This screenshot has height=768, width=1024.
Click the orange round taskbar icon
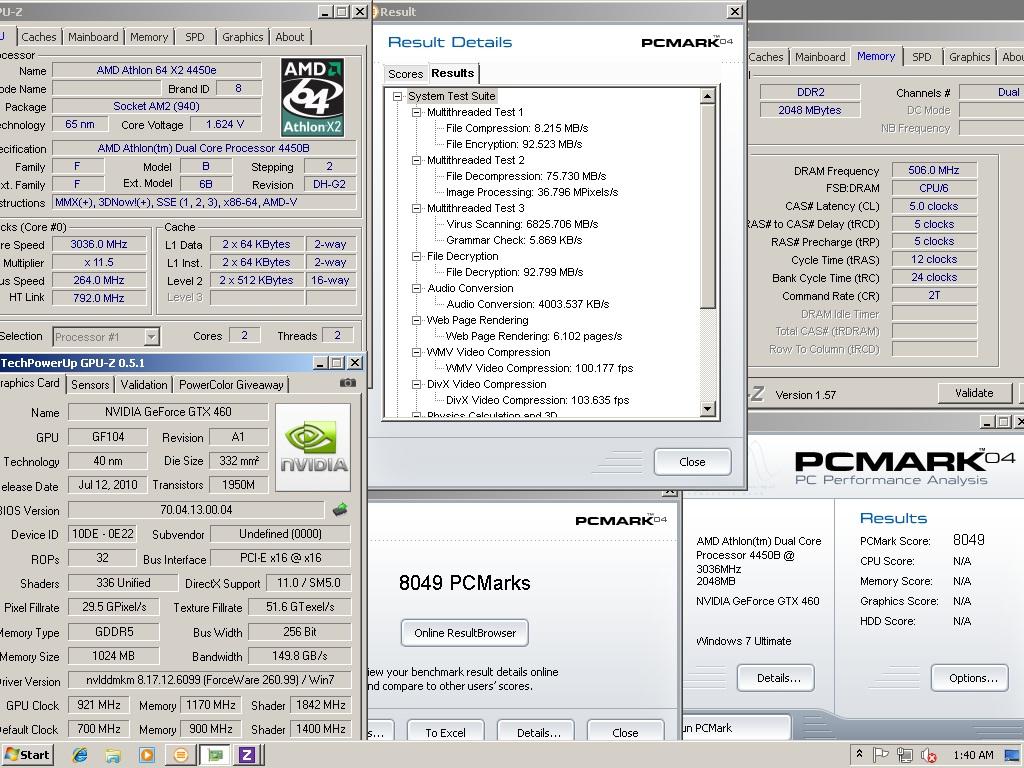click(181, 756)
